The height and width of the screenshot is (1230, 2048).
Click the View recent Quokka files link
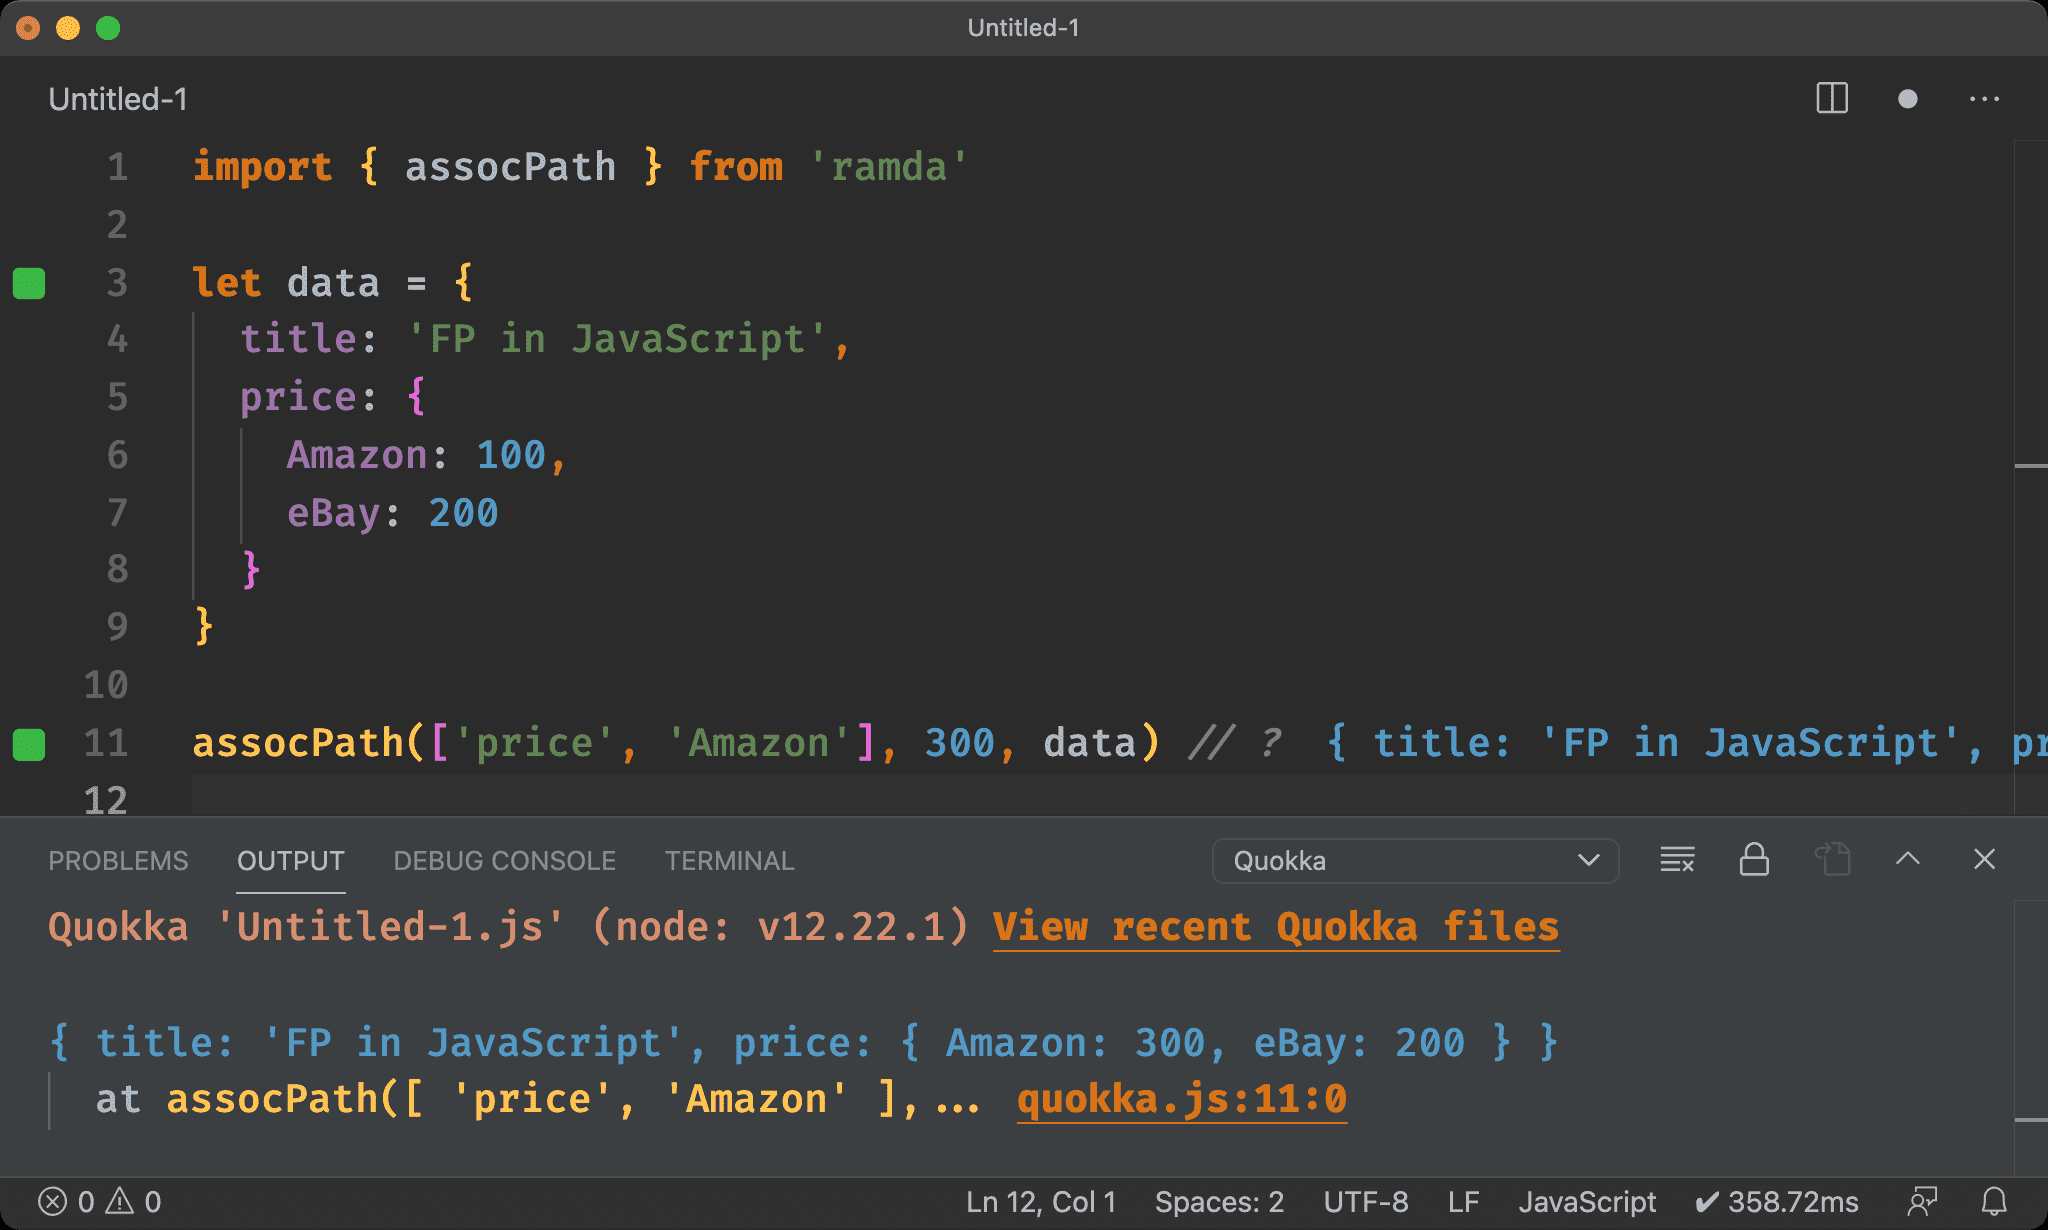pyautogui.click(x=1276, y=928)
